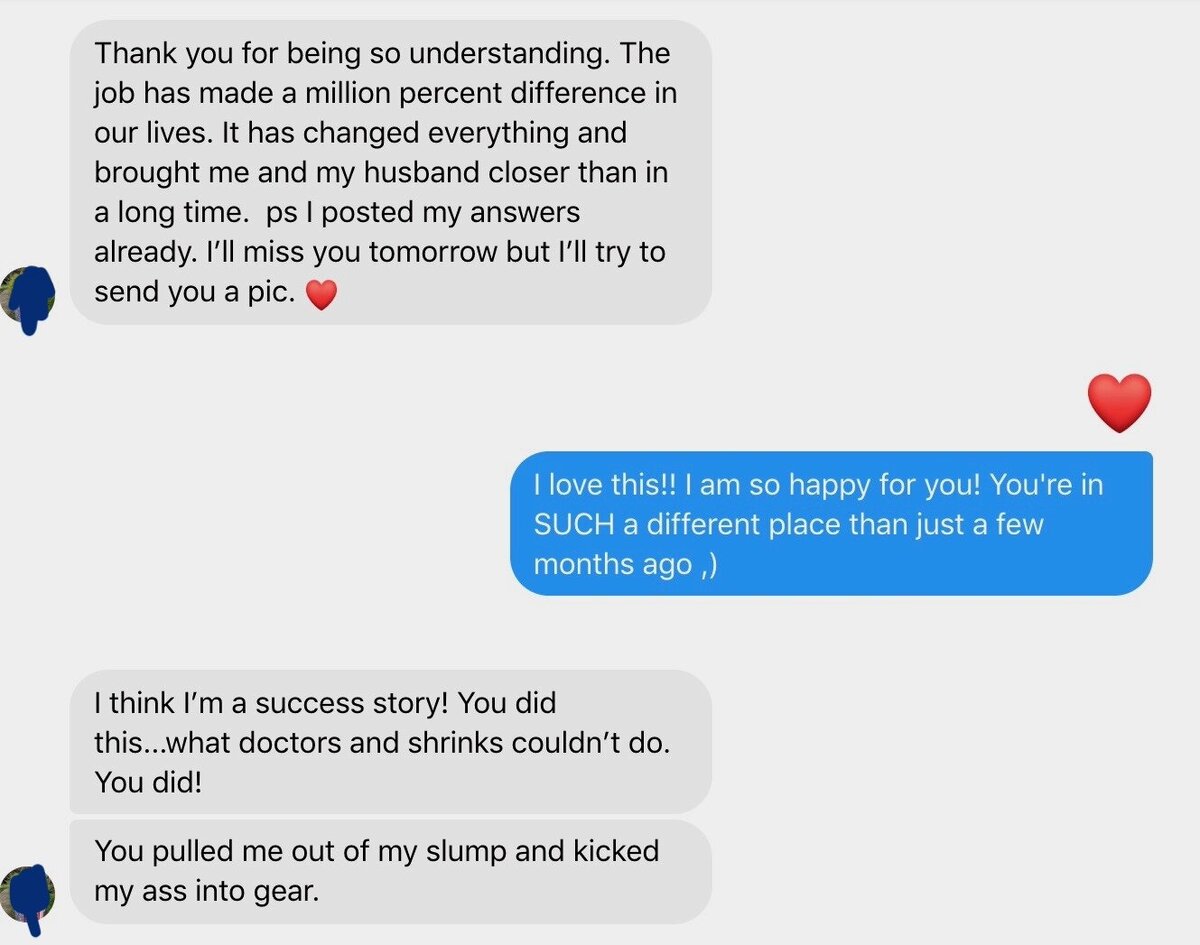The height and width of the screenshot is (945, 1200).
Task: Select the blue "I love this!!" message bubble
Action: point(831,523)
